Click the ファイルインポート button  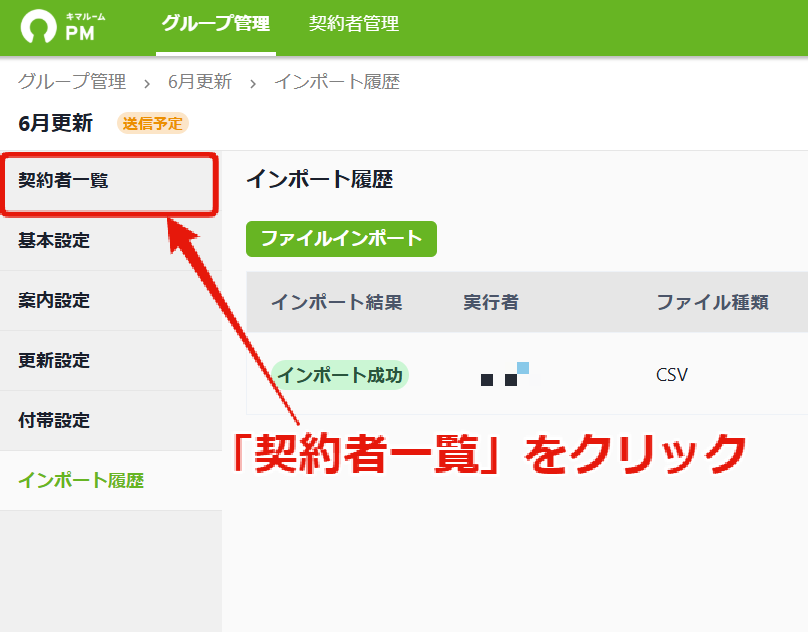point(341,239)
